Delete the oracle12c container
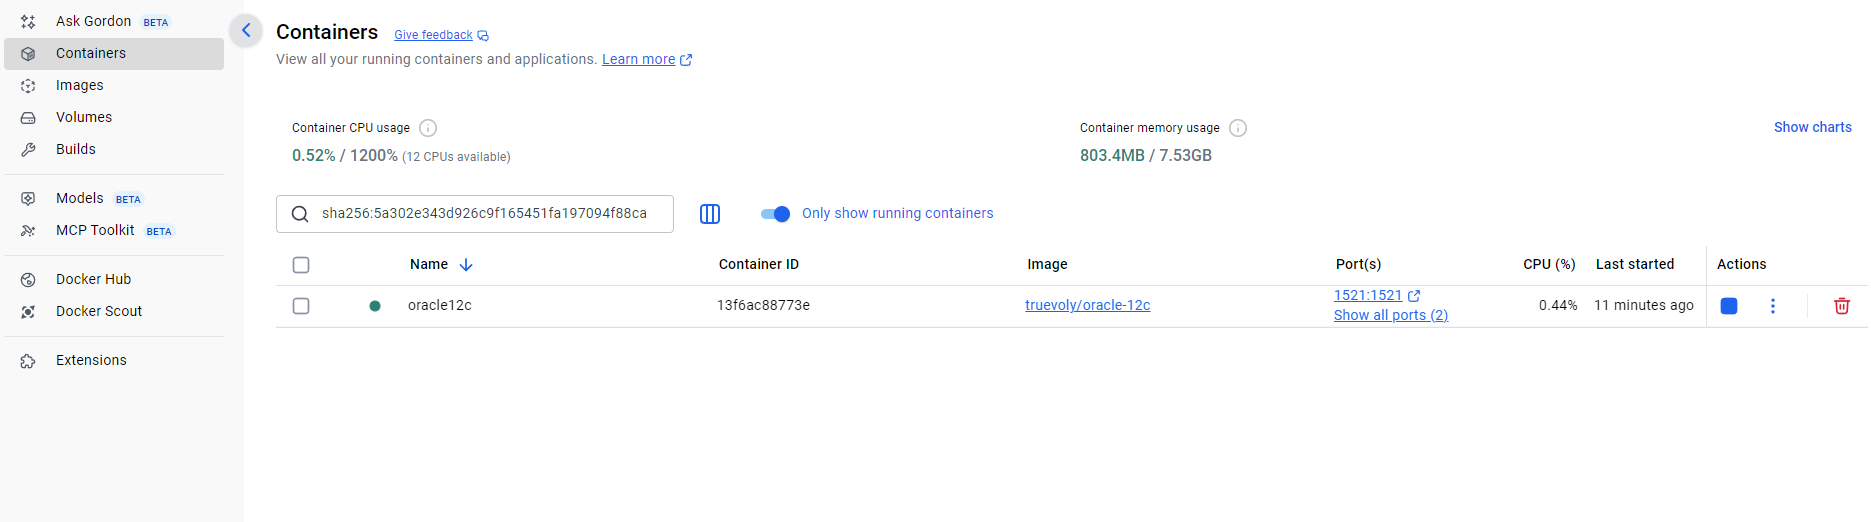Screen dimensions: 1871x522 (x=1842, y=306)
